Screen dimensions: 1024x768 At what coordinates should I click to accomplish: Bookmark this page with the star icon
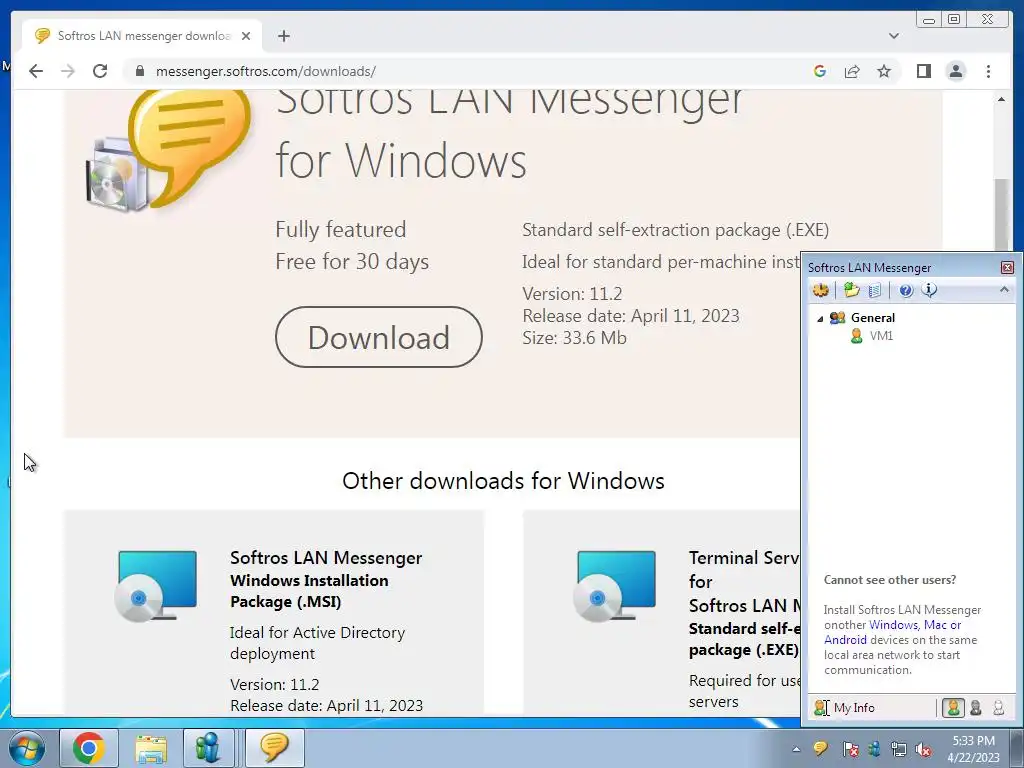coord(884,71)
